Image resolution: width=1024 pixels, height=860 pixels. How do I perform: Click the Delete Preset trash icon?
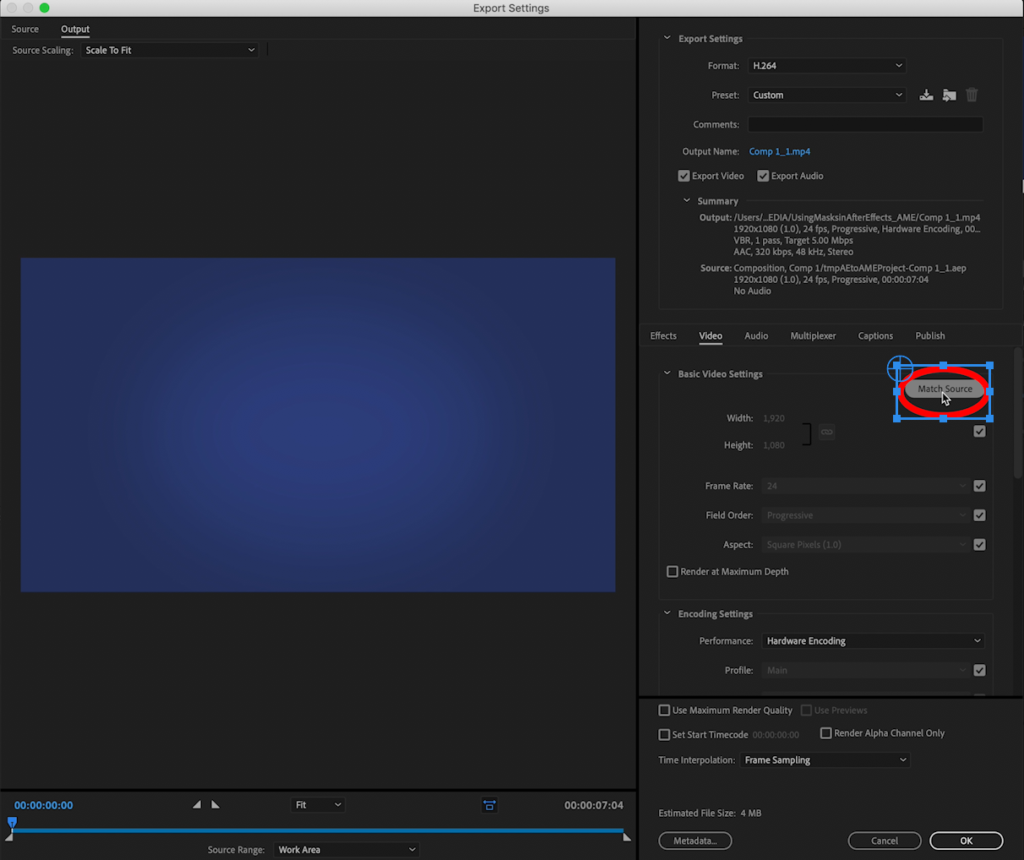972,95
